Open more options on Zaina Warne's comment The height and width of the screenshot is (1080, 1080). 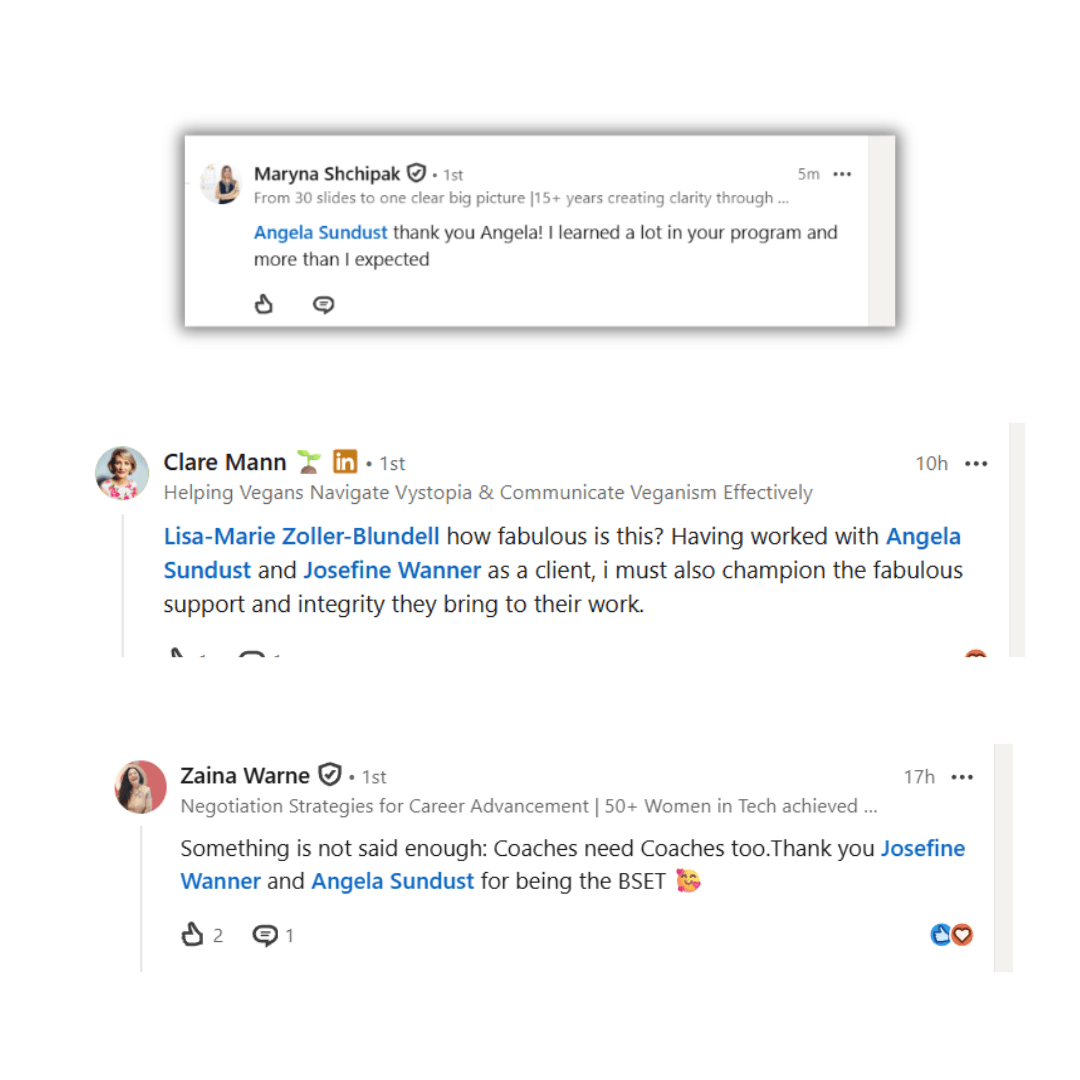(962, 777)
